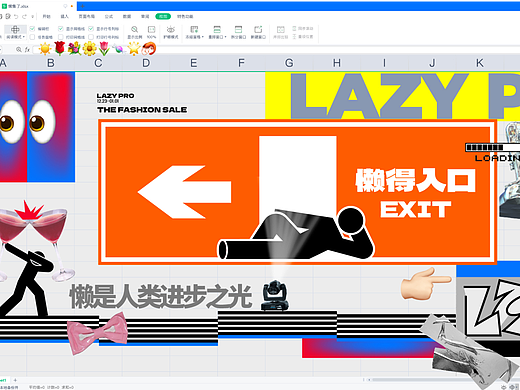
Task: Open the Insert (插入) ribbon tab
Action: tap(64, 16)
